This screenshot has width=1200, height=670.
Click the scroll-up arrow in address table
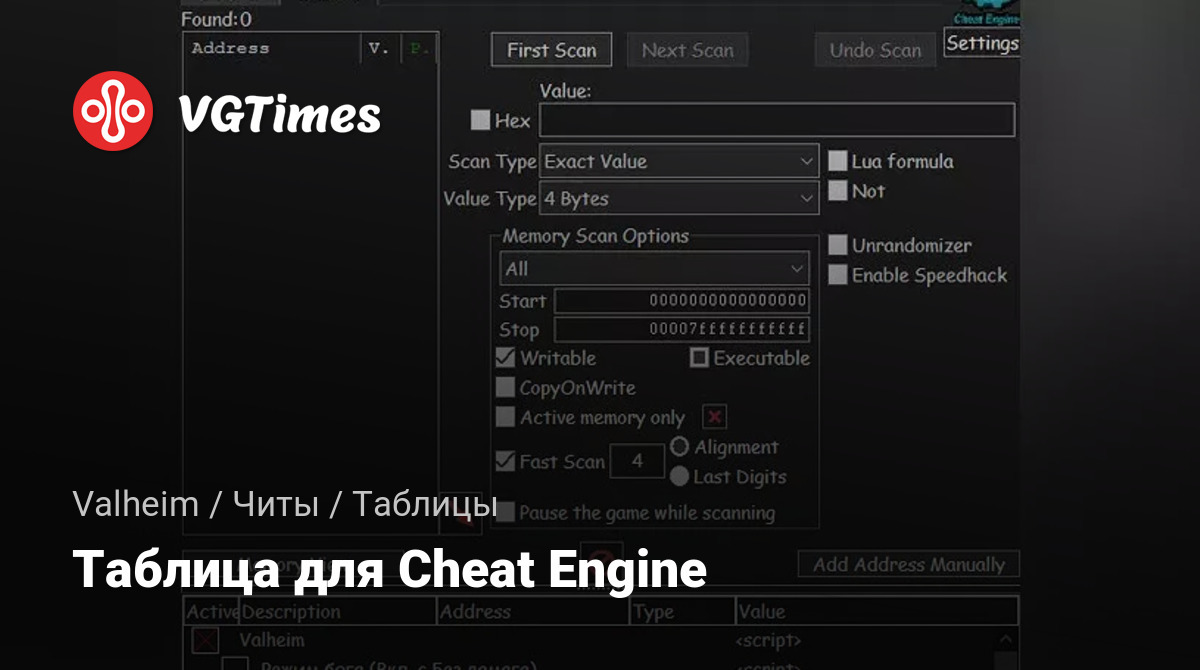[1007, 640]
